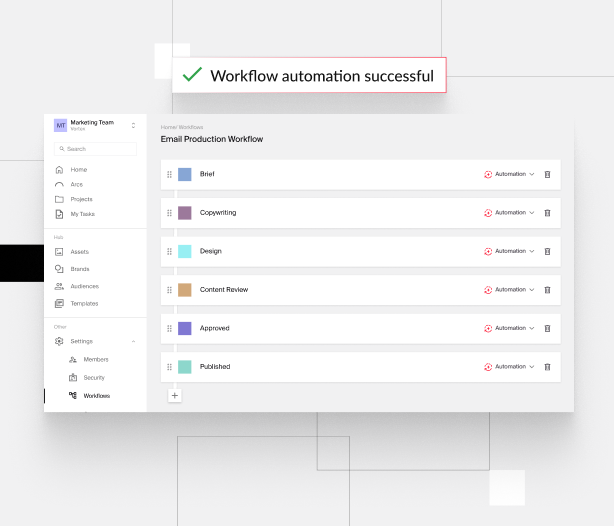Open Assets in the Hub section
The image size is (614, 526).
coord(79,252)
